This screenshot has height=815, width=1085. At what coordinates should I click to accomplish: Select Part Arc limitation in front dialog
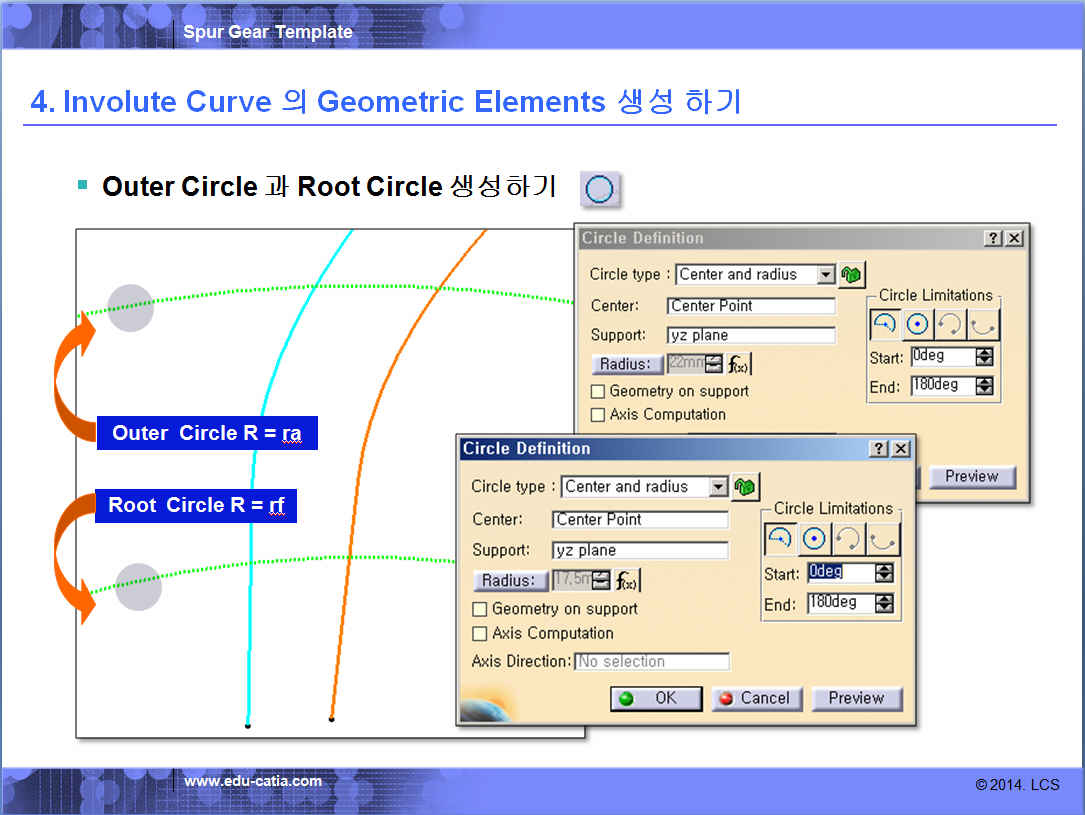780,539
